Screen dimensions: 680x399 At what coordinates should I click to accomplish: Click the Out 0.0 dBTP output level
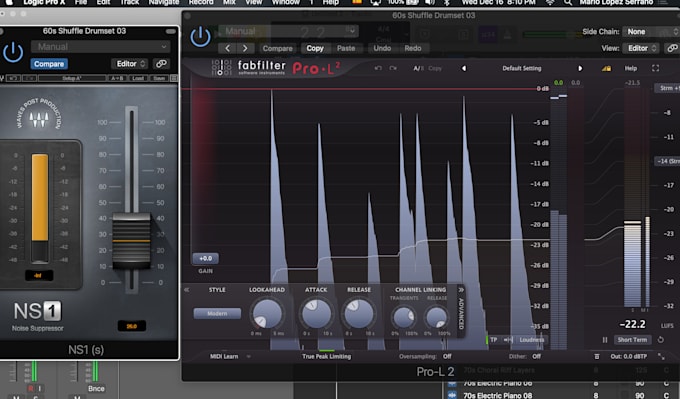coord(628,356)
